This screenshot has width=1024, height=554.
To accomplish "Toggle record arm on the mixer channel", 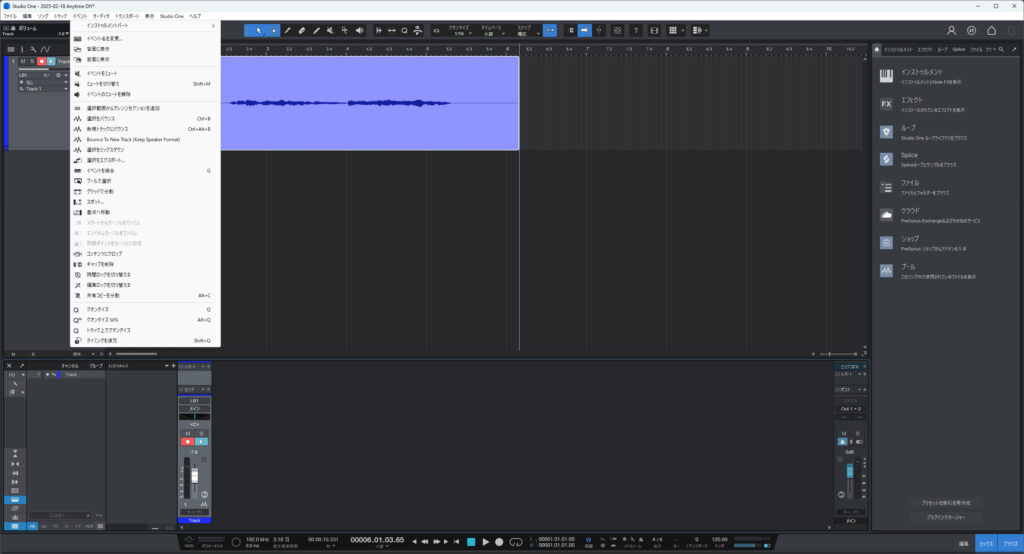I will click(187, 440).
